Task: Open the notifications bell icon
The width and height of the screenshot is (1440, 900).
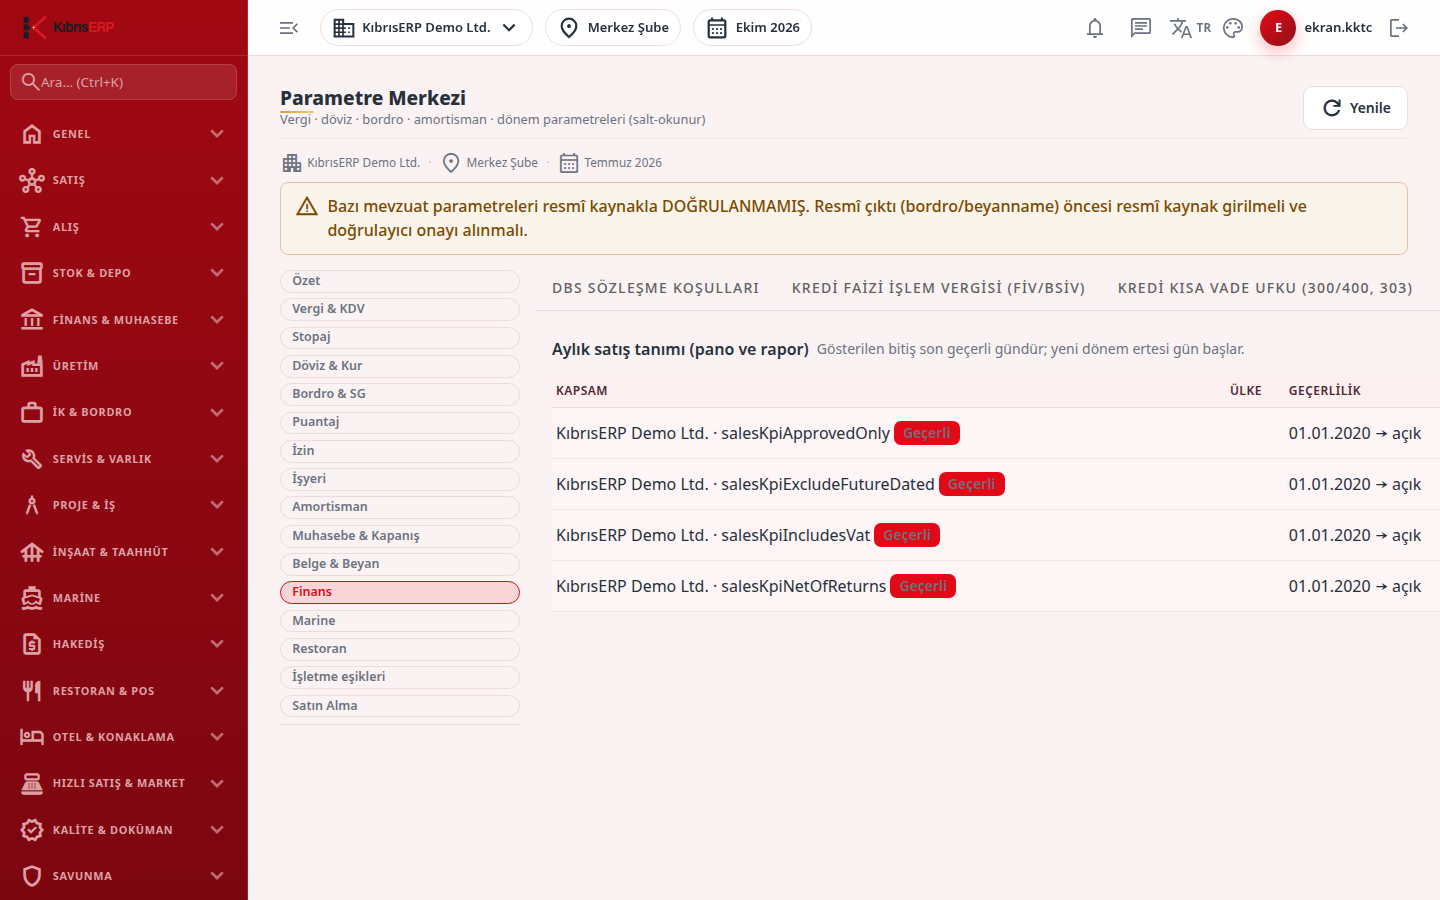Action: coord(1095,28)
